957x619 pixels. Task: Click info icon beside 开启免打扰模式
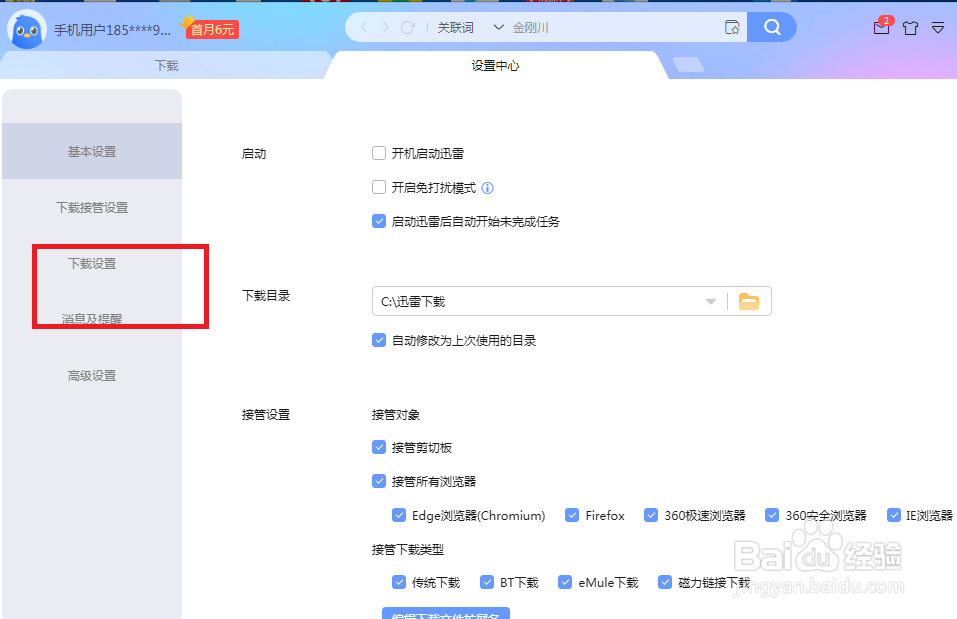tap(488, 188)
